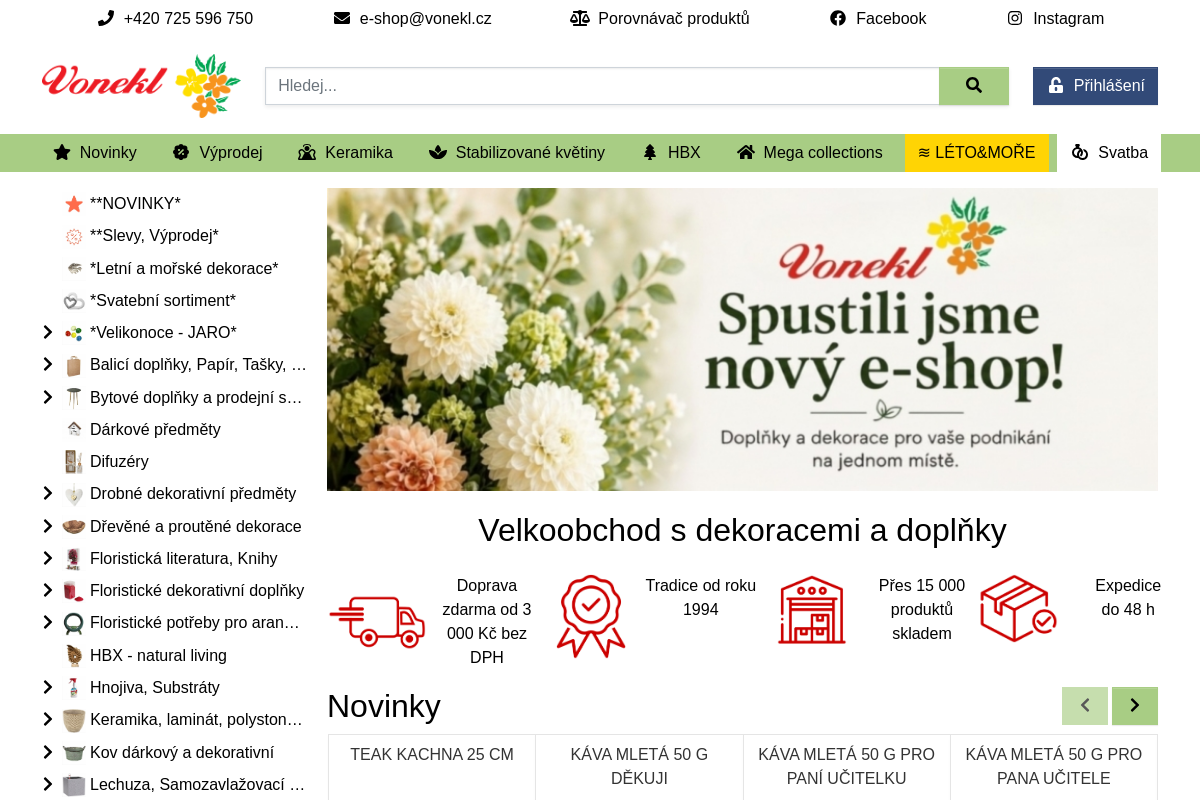The width and height of the screenshot is (1200, 800).
Task: Open the Keramika menu item
Action: click(x=345, y=153)
